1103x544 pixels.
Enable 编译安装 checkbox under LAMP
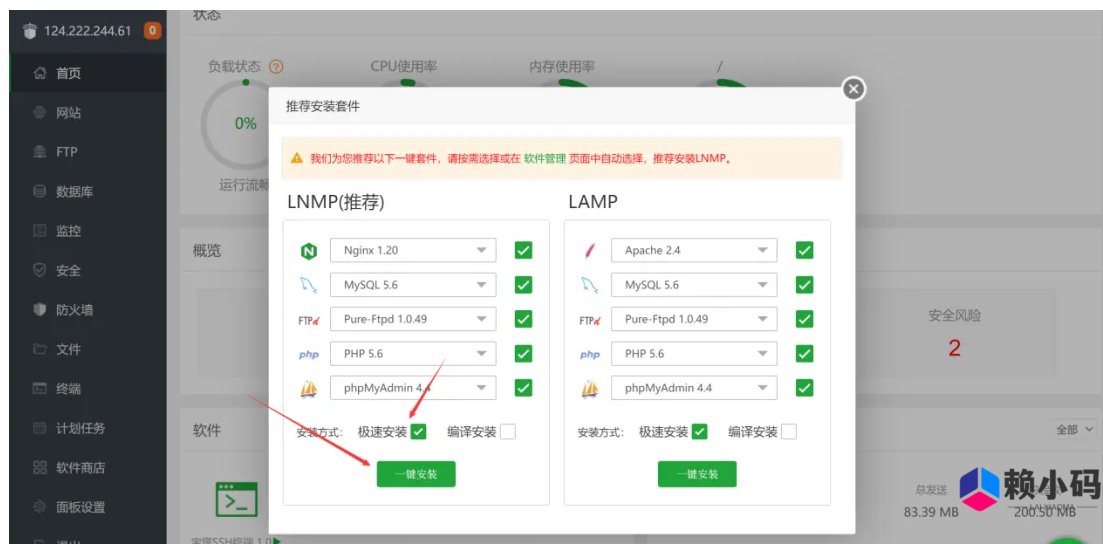[789, 431]
